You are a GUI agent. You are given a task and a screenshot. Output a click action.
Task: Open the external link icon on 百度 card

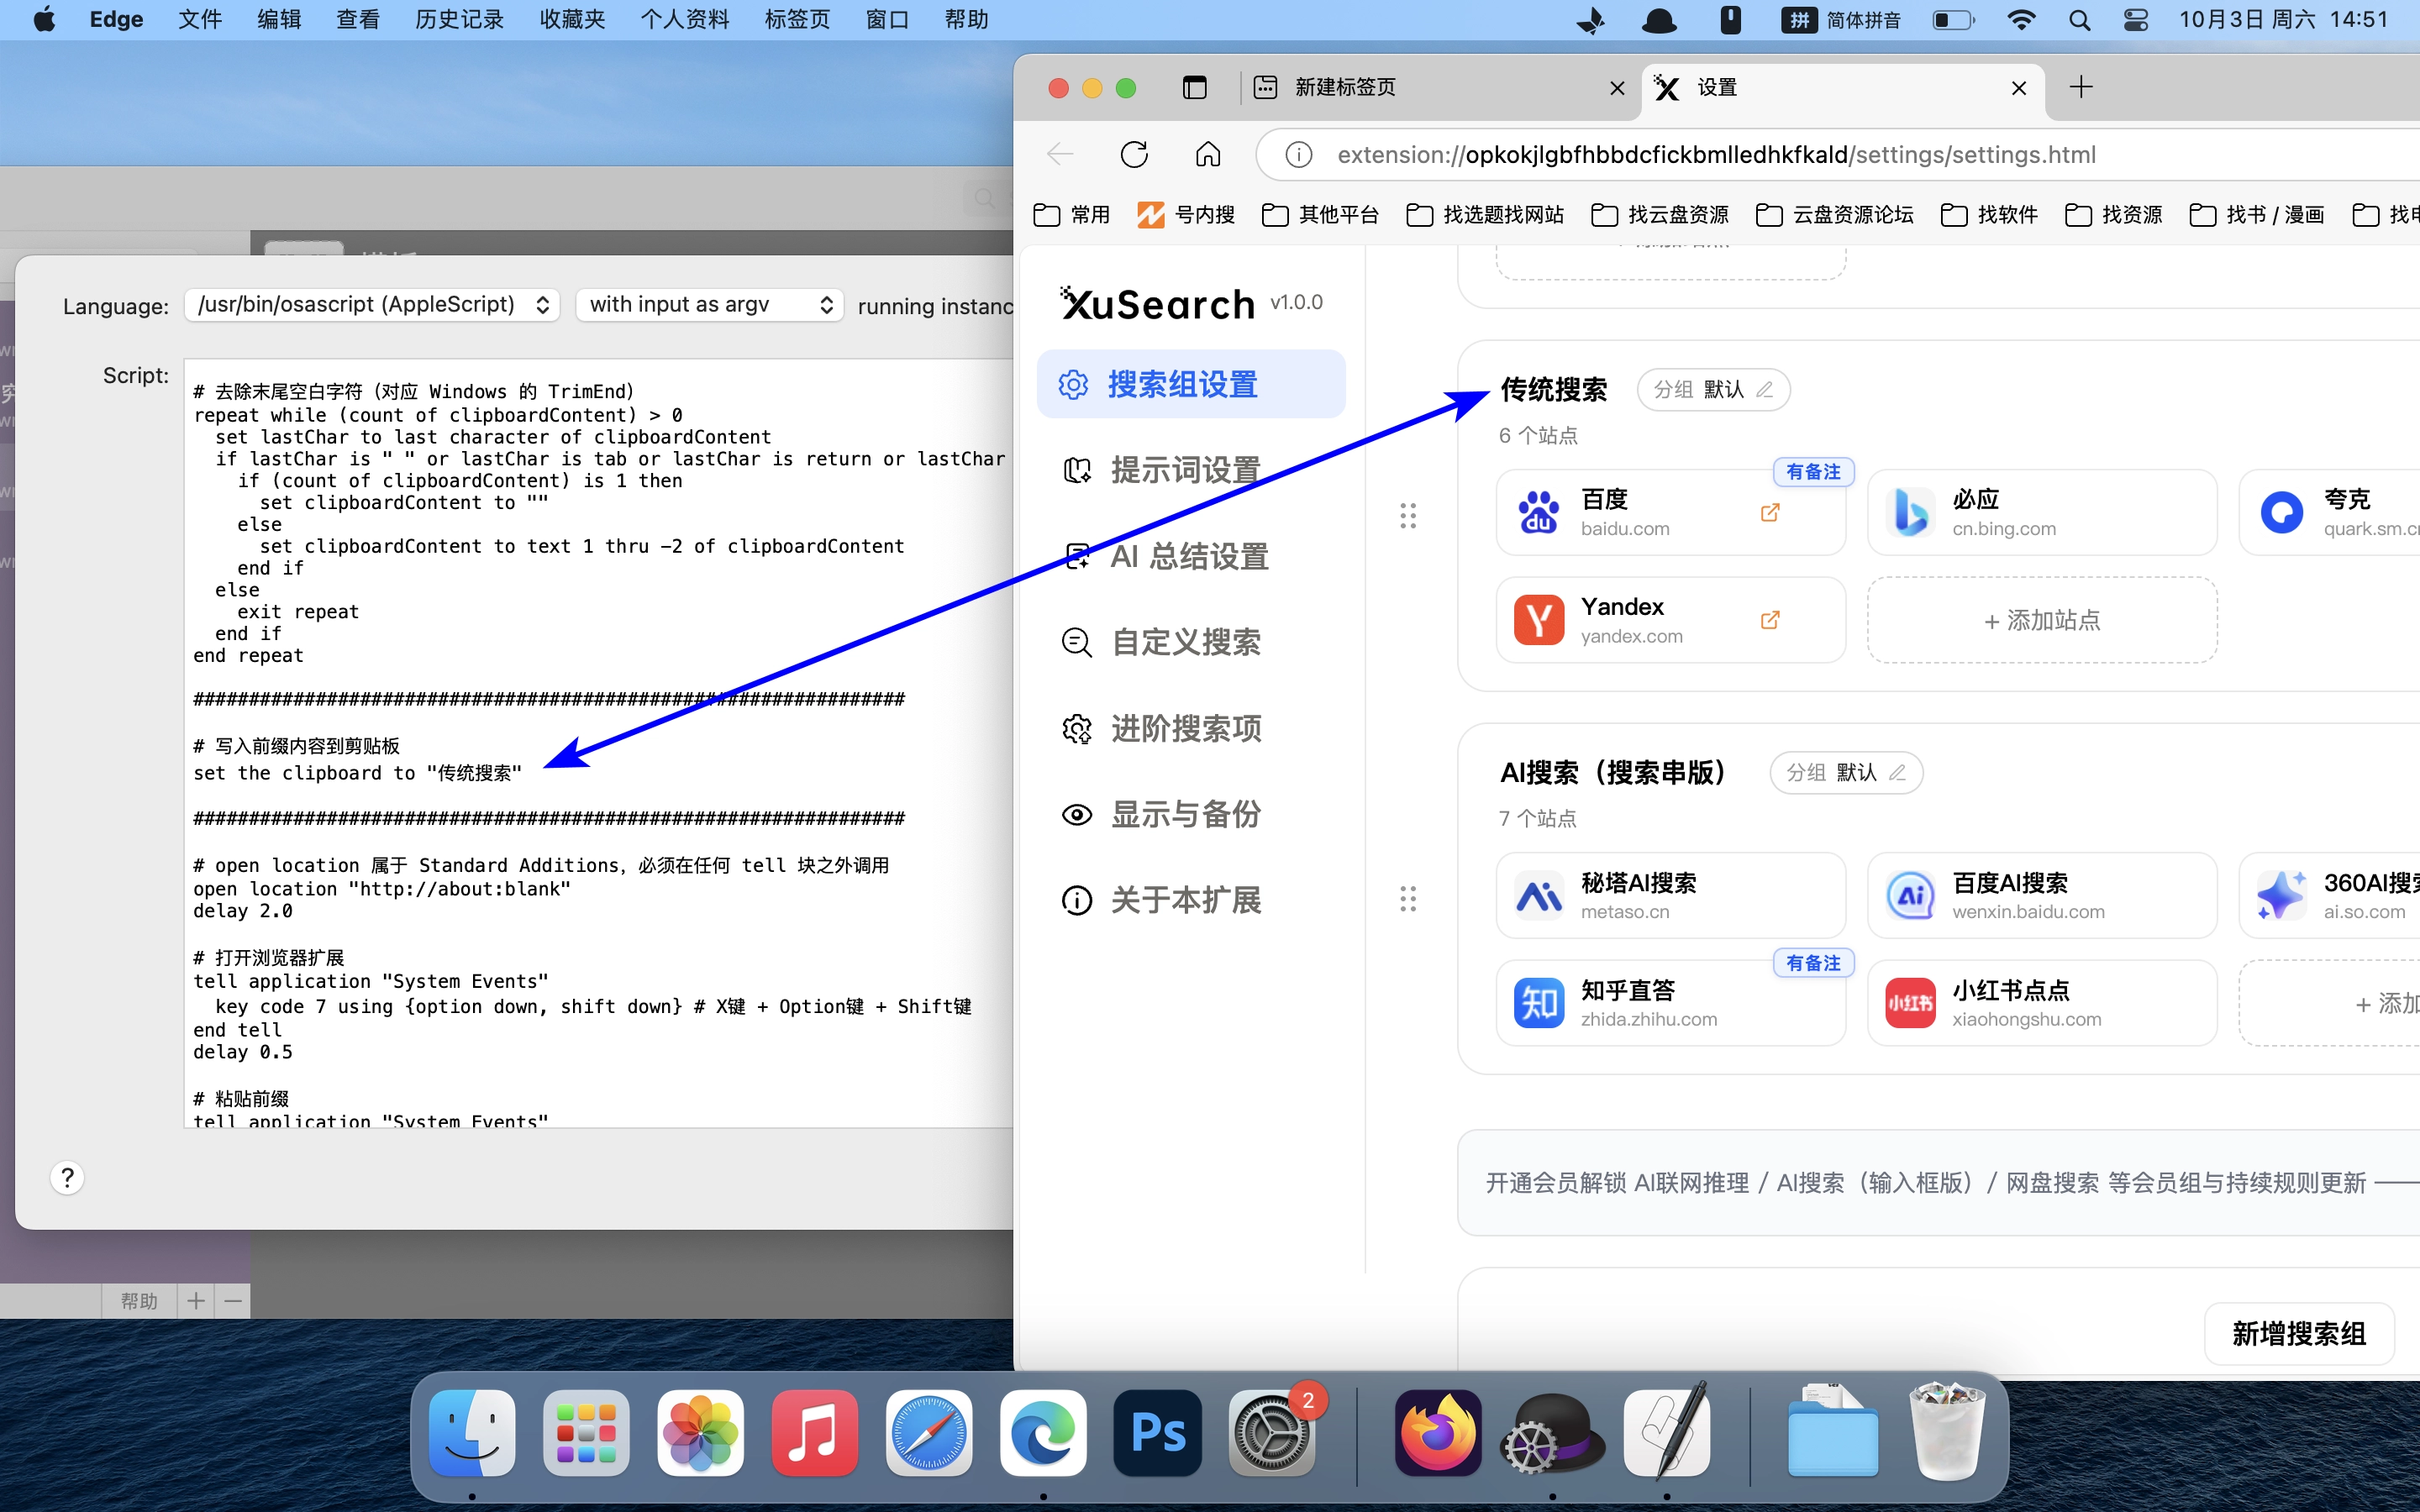(1770, 513)
